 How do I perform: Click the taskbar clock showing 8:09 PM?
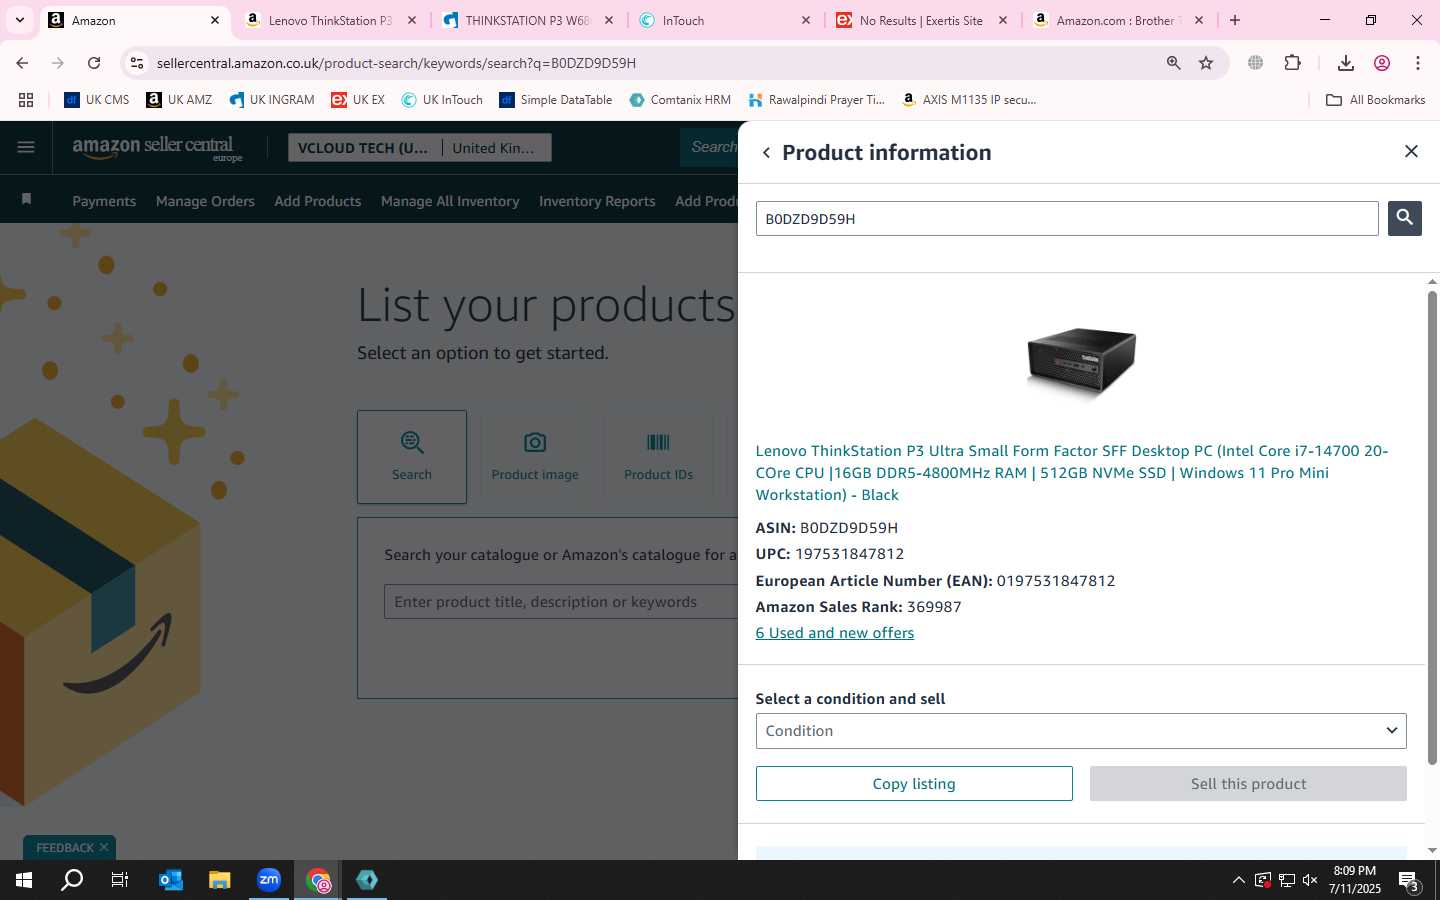pos(1355,880)
